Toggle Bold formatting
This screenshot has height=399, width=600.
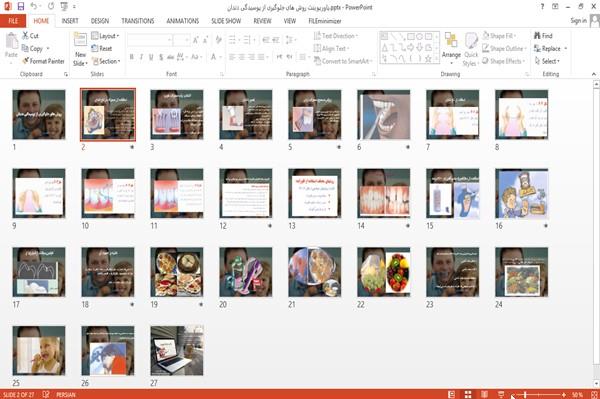[132, 57]
